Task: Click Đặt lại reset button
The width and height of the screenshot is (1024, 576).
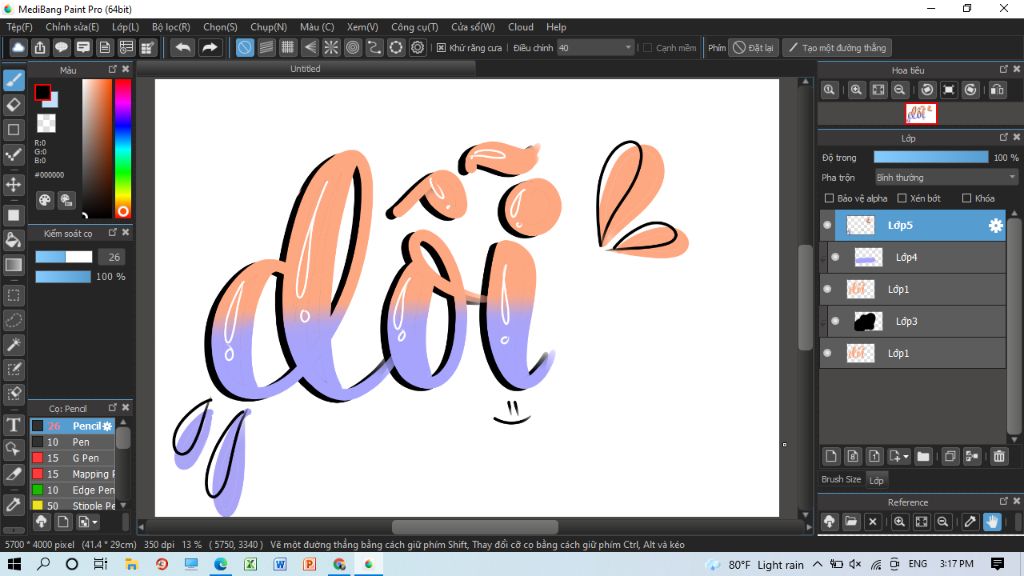Action: pyautogui.click(x=754, y=48)
